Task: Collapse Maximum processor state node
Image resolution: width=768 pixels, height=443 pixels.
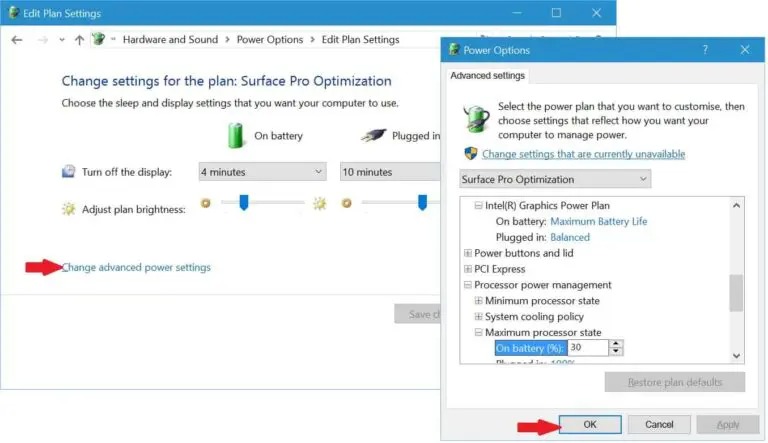Action: 479,332
